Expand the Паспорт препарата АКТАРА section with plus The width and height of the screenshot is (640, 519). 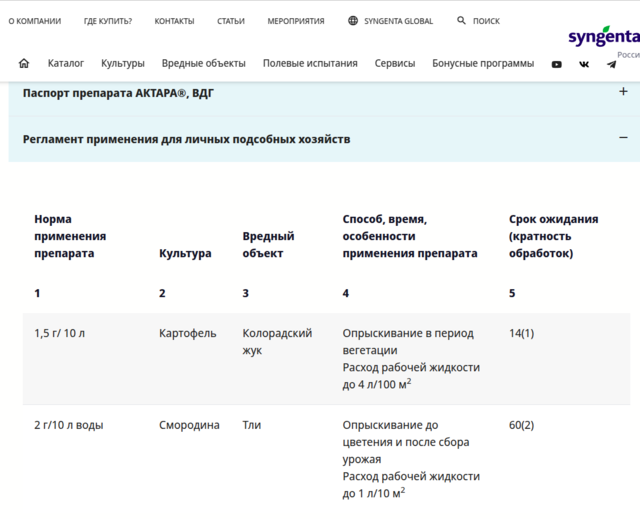623,91
